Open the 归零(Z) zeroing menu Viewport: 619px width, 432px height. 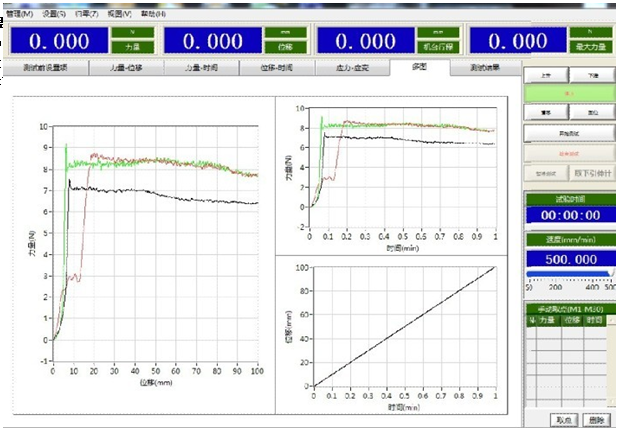87,13
